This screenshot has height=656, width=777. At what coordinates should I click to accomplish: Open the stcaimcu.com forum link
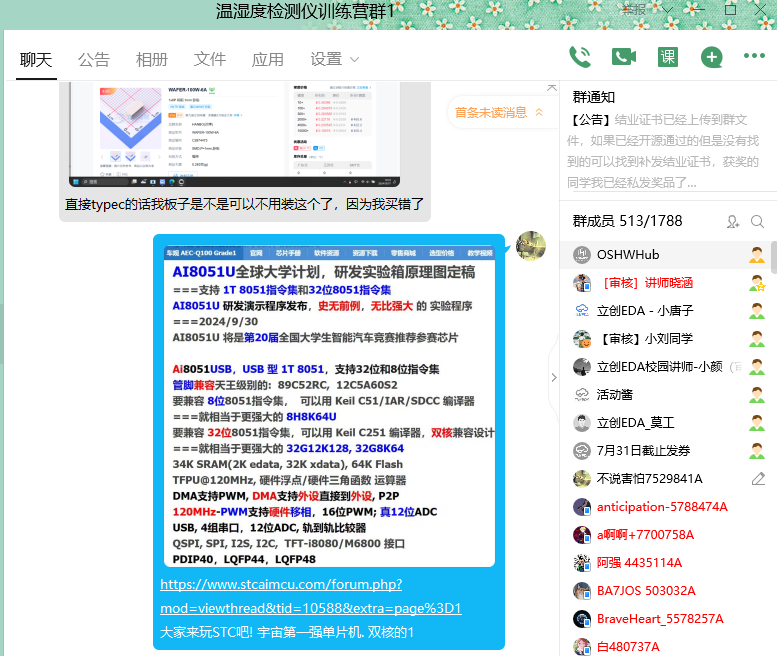[311, 596]
